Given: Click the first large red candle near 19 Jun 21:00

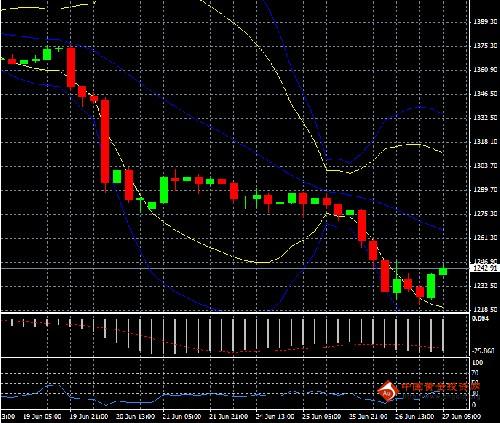Looking at the screenshot, I should coord(71,68).
